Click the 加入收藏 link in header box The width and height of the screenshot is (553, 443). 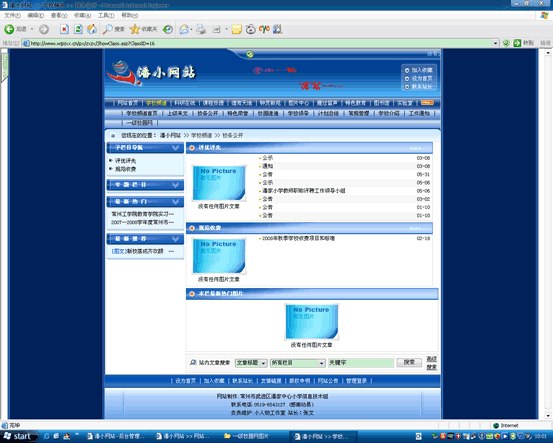422,70
